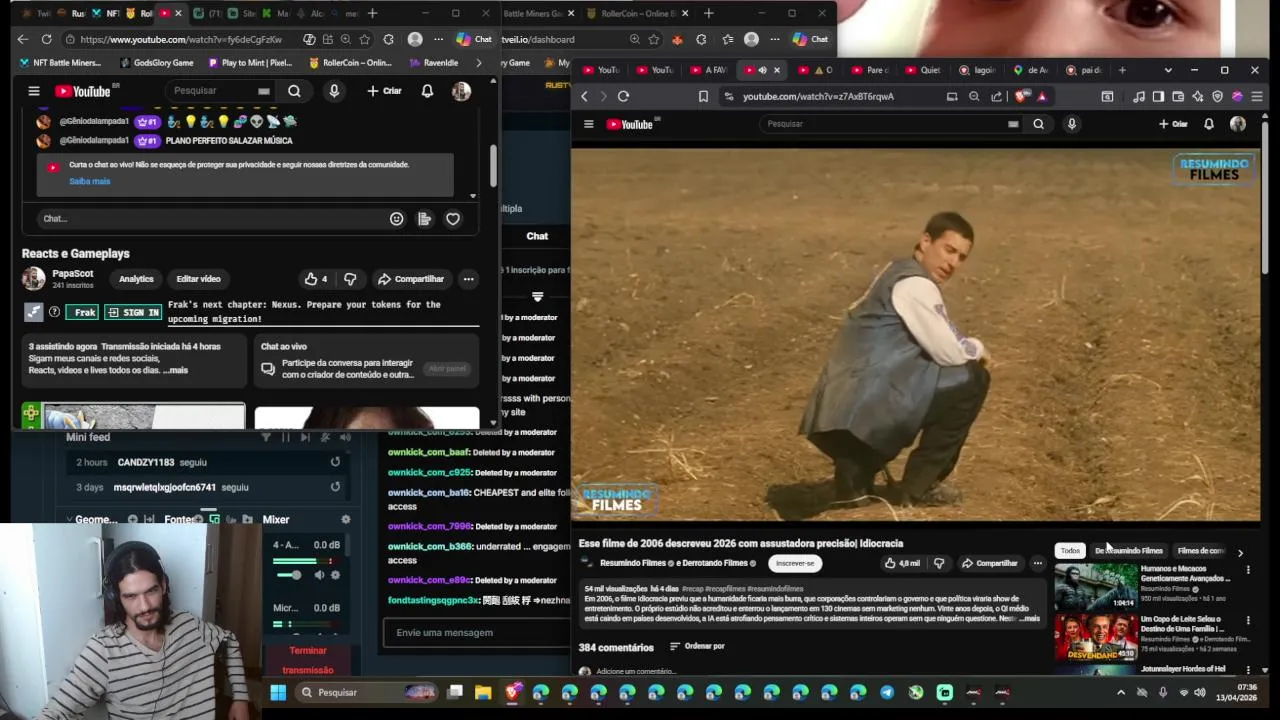The height and width of the screenshot is (720, 1280).
Task: Click Editar vídeo button
Action: (x=198, y=279)
